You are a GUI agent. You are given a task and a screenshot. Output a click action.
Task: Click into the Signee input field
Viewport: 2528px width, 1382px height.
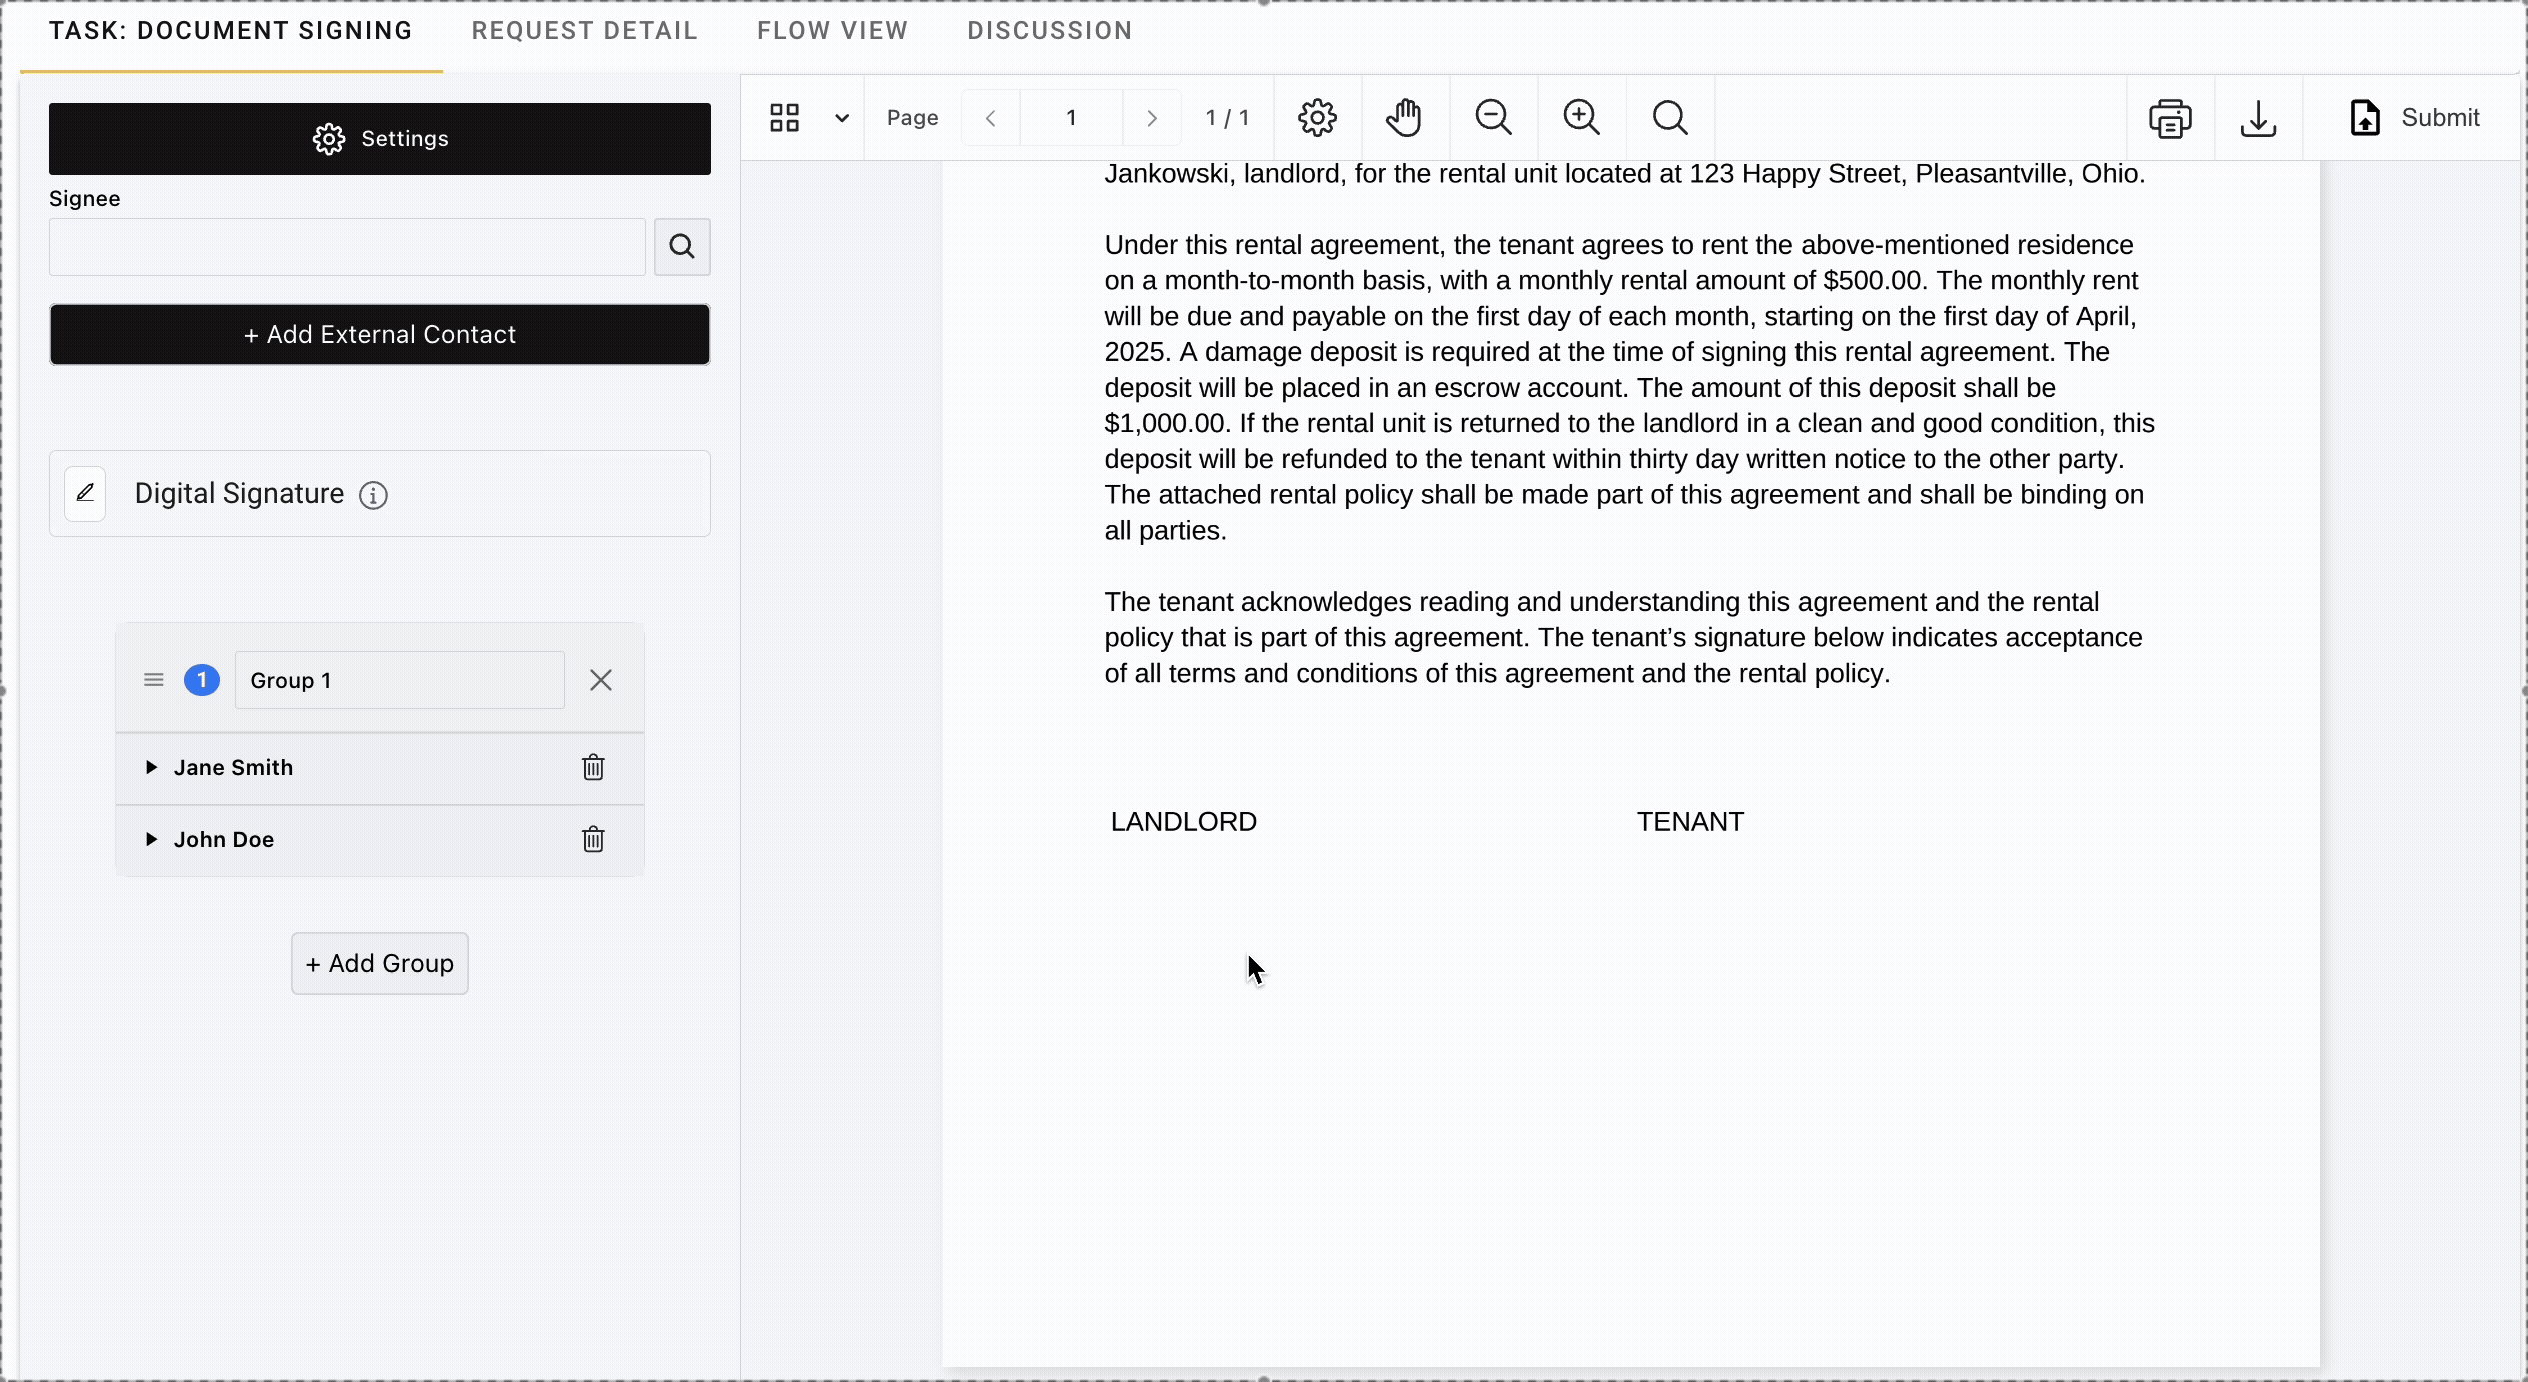[347, 246]
